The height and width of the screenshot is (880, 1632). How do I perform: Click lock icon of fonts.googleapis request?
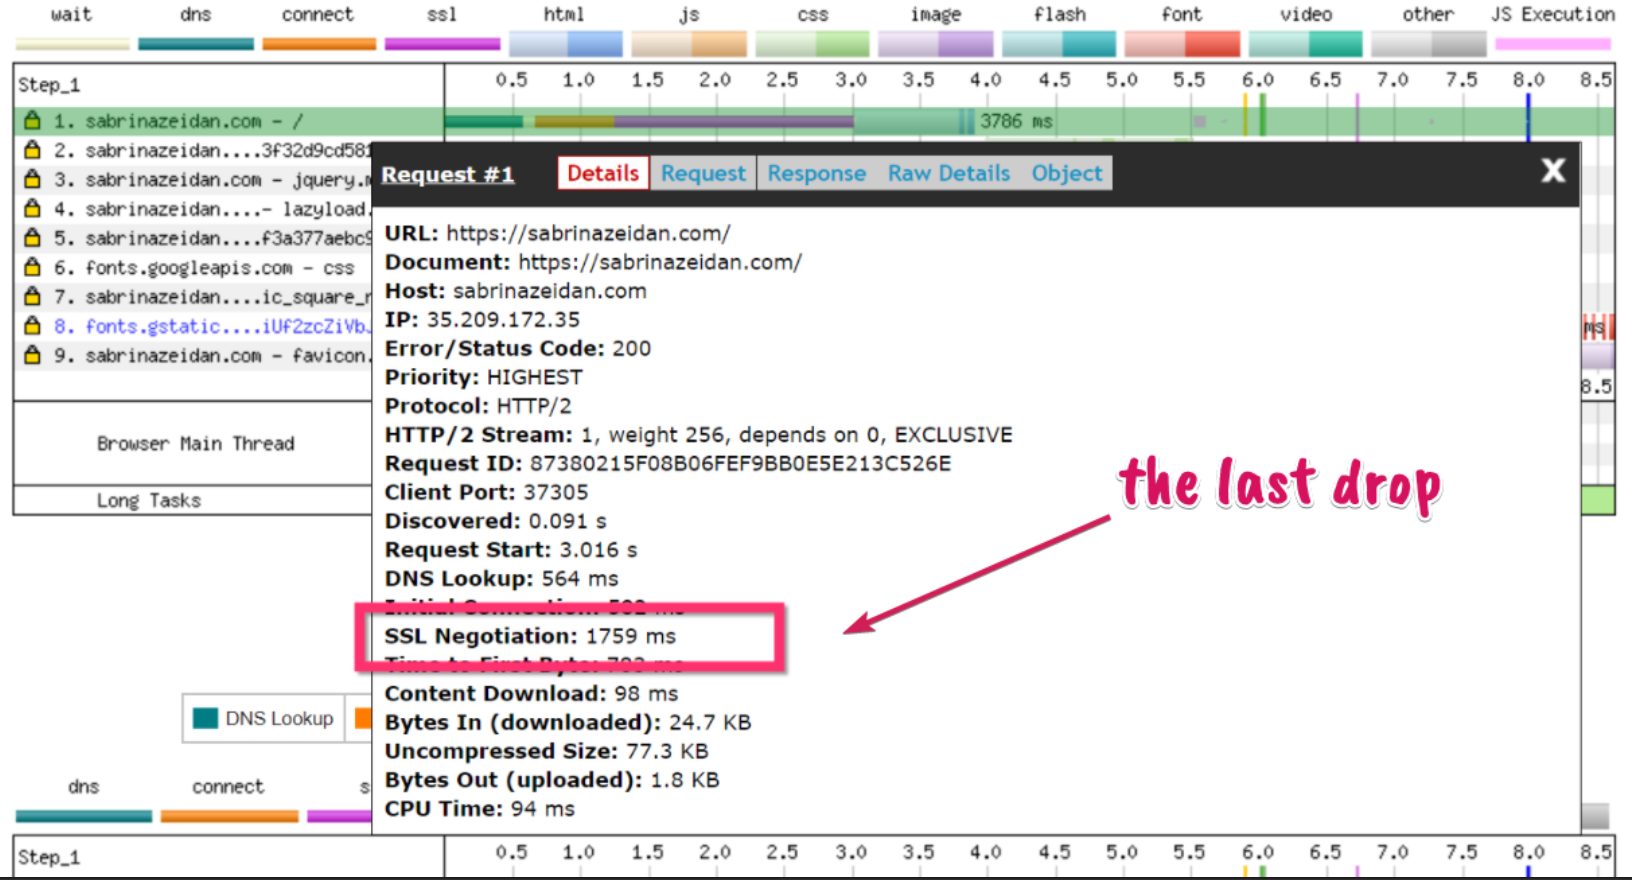pyautogui.click(x=32, y=267)
